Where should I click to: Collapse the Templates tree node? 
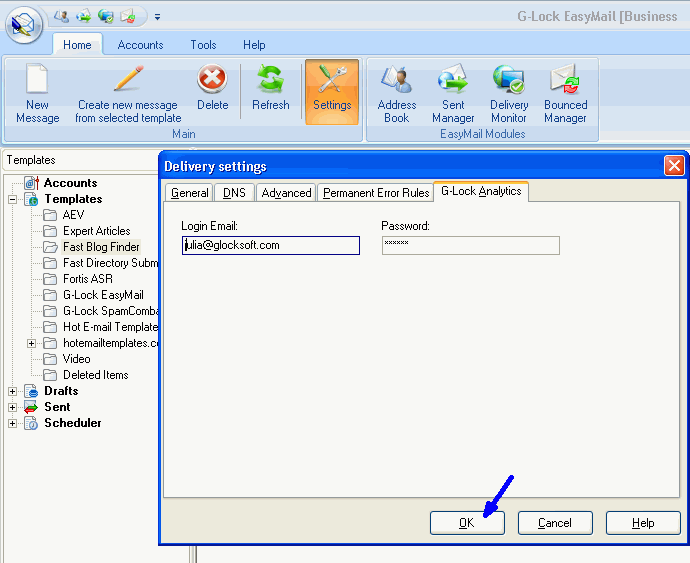12,199
